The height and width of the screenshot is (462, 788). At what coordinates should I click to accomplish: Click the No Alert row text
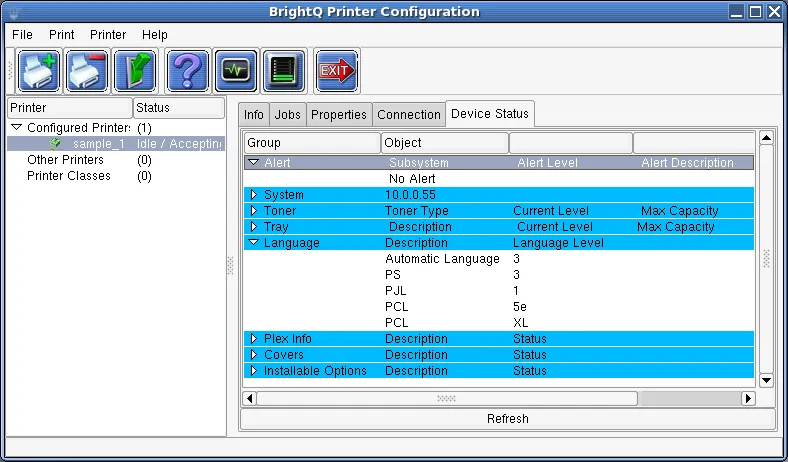(412, 178)
